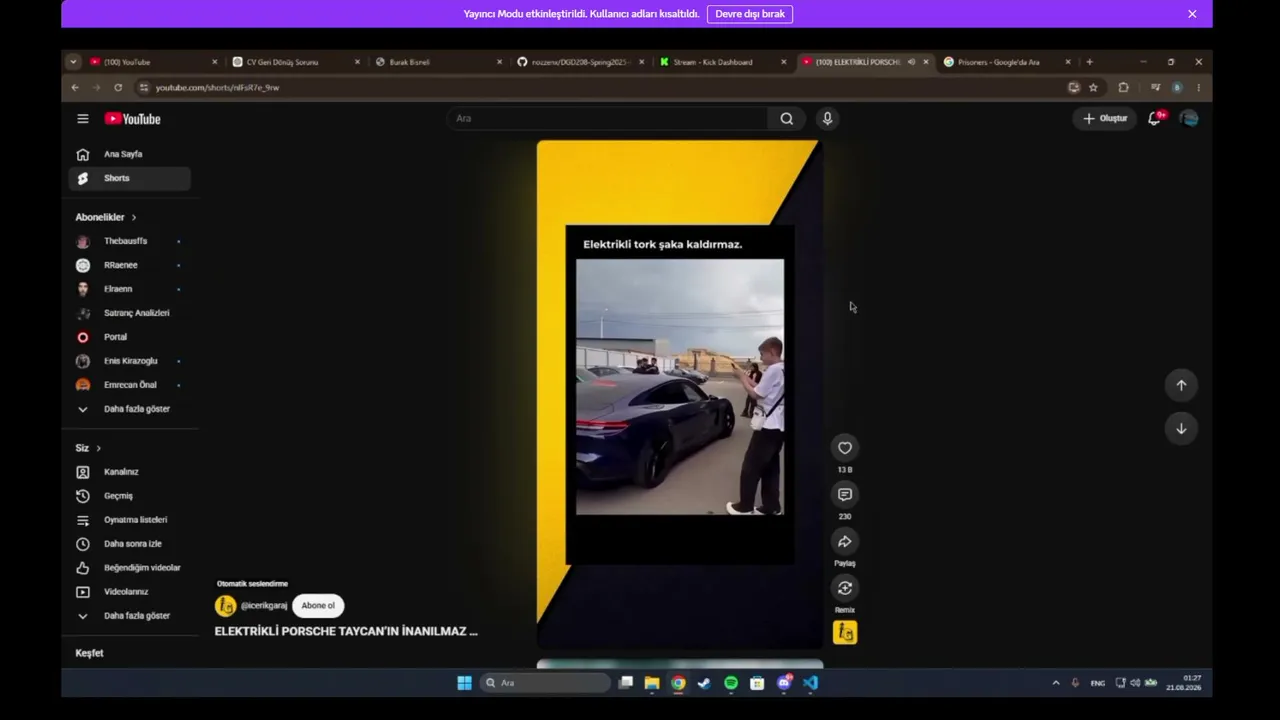
Task: Open Portal subscription channel
Action: point(130,337)
